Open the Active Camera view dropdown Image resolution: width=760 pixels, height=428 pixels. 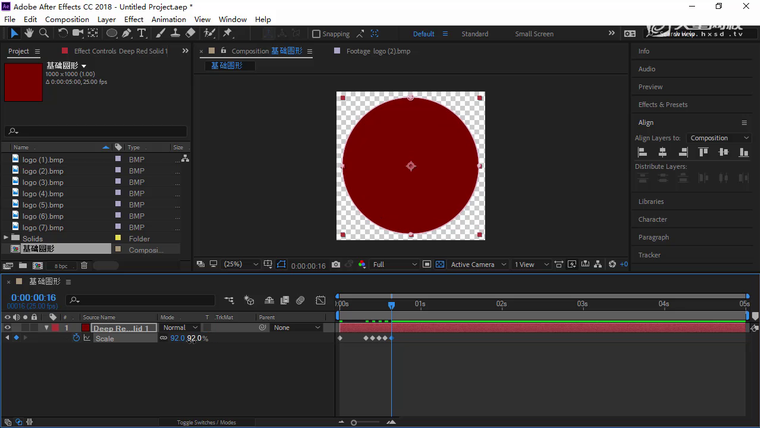(476, 265)
